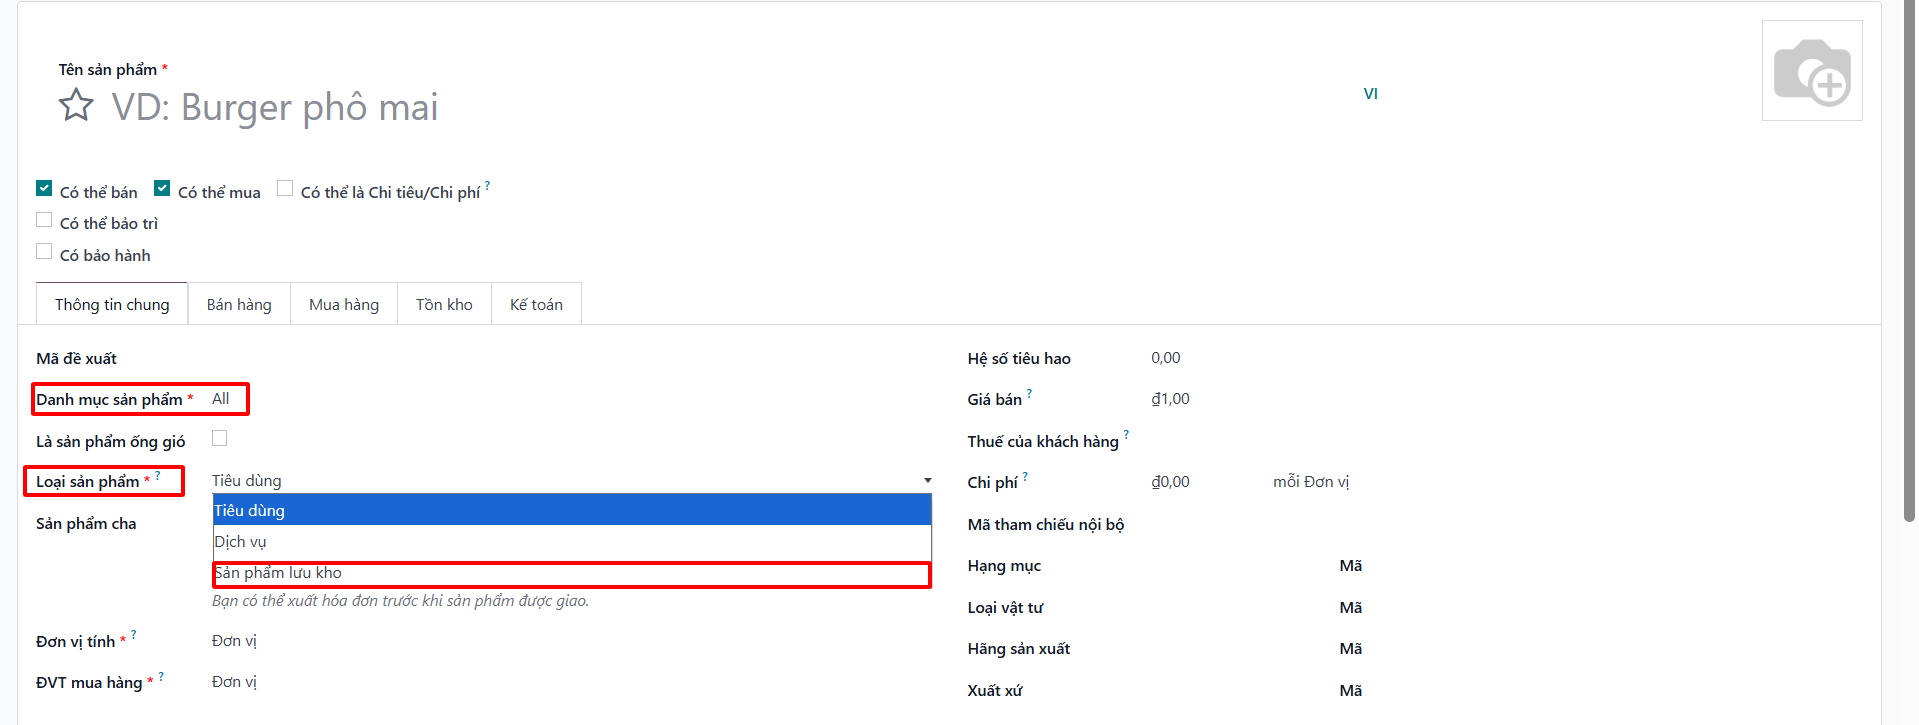Mark product as favorite with star icon

(76, 105)
